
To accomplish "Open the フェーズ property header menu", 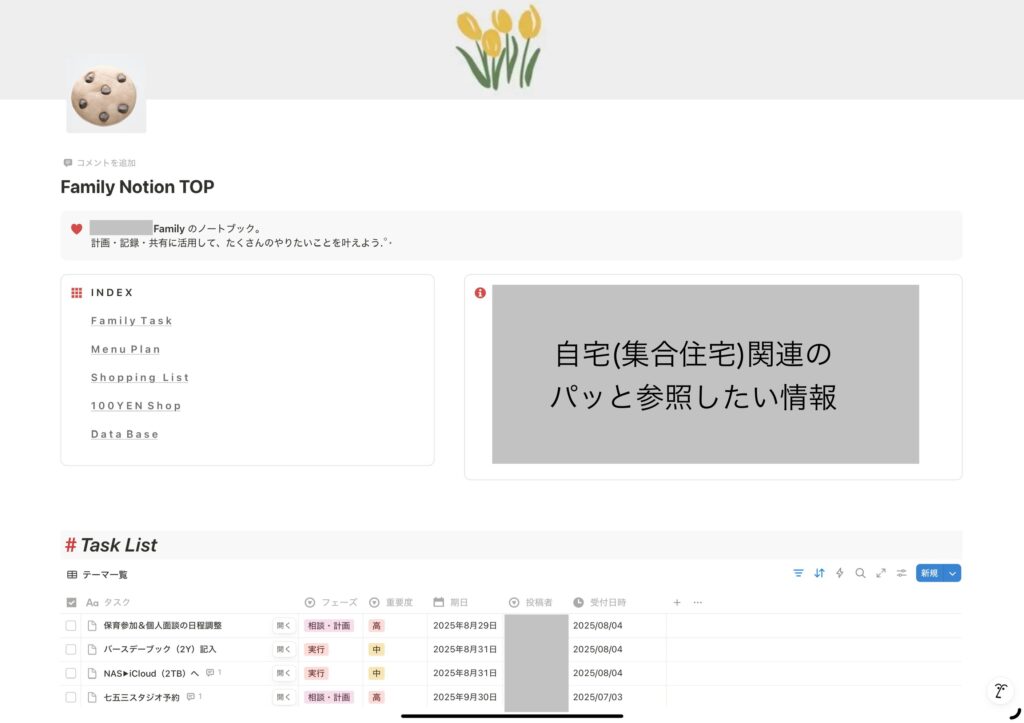I will pos(332,601).
